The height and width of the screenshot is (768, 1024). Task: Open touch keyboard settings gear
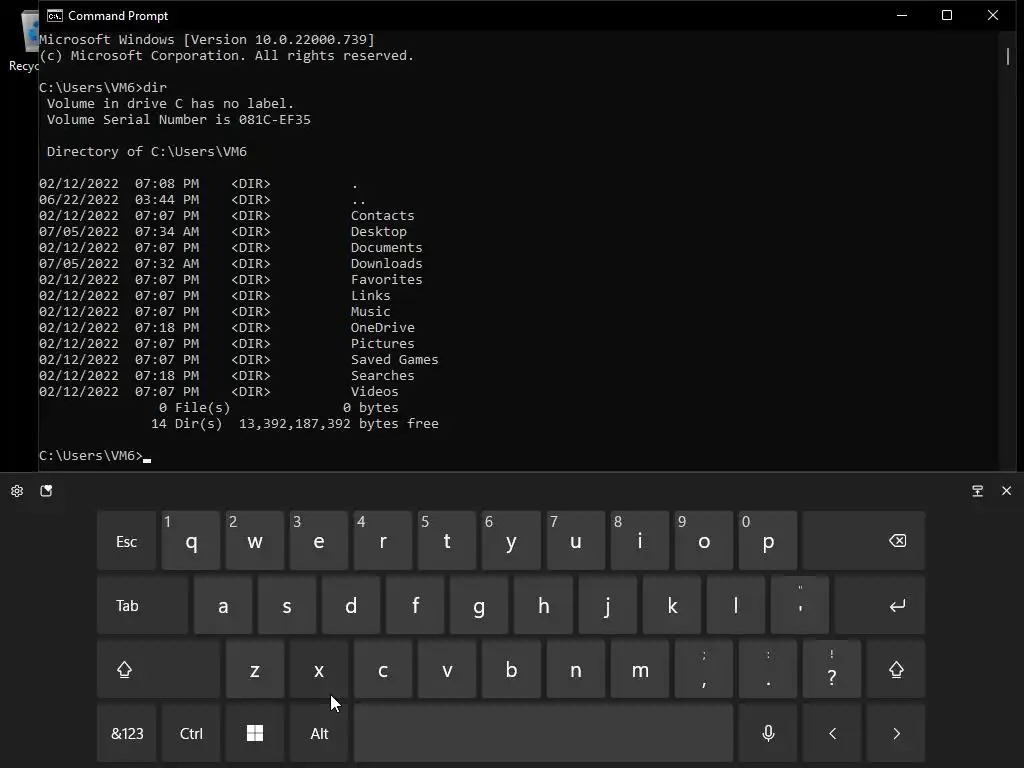tap(17, 491)
